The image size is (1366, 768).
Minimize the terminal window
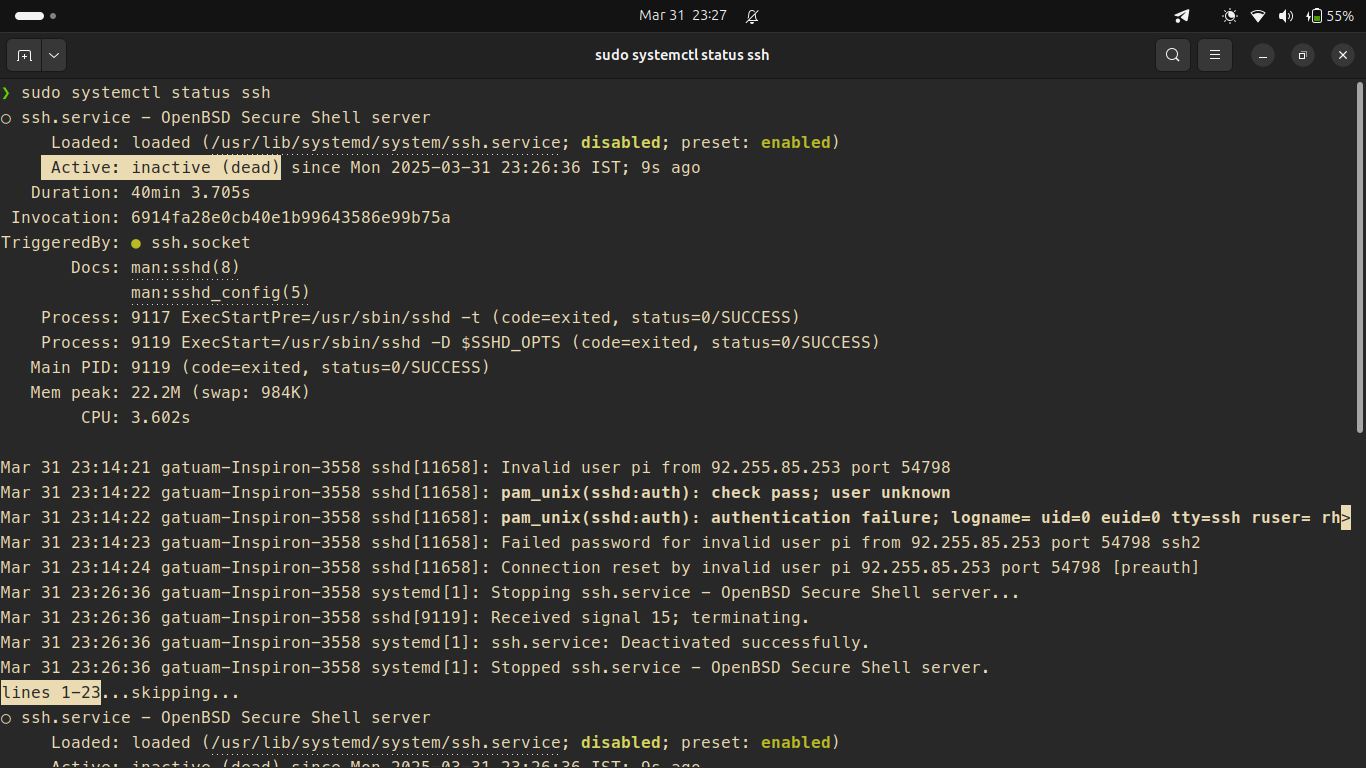pyautogui.click(x=1263, y=56)
